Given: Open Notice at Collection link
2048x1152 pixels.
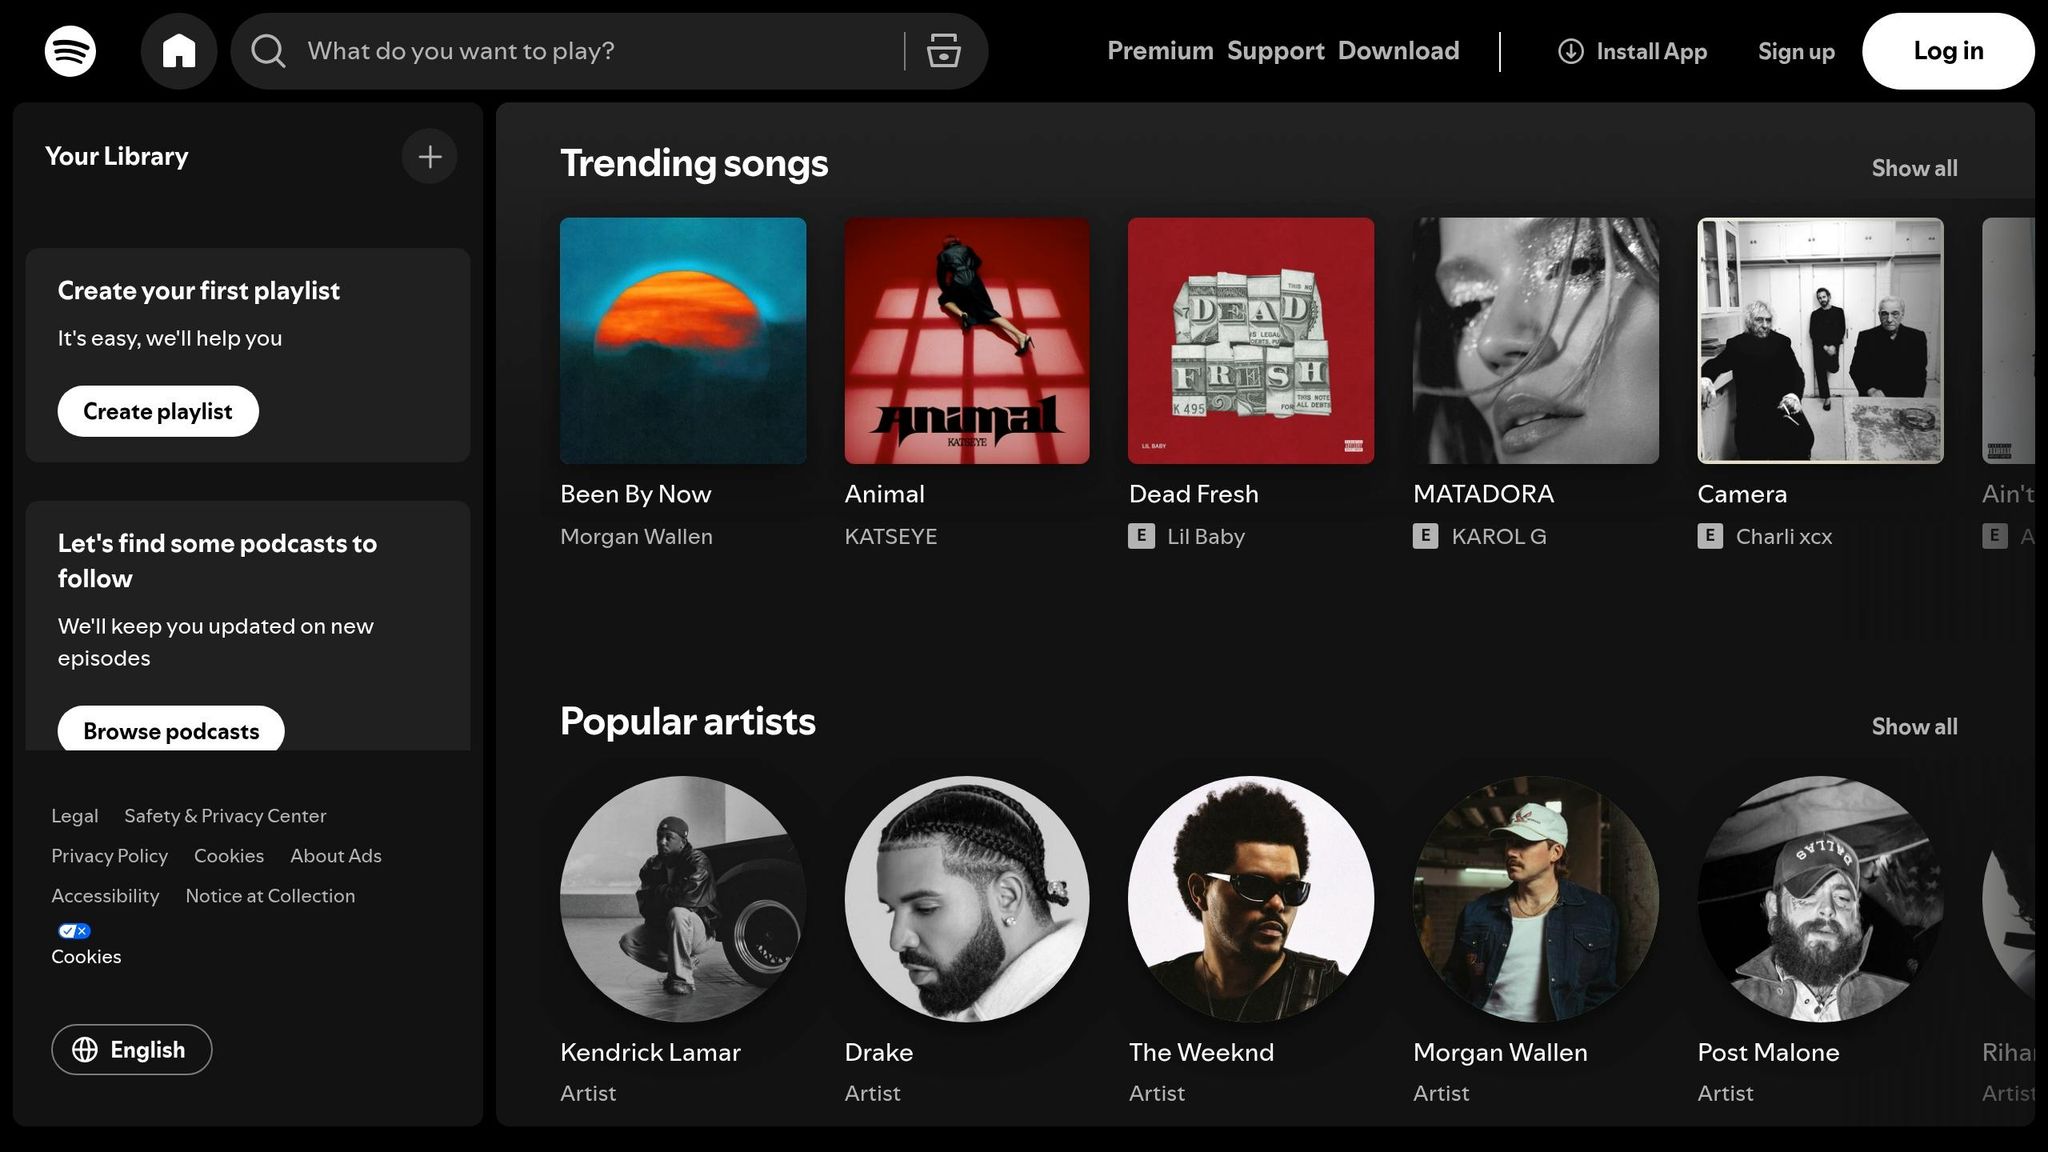Looking at the screenshot, I should pyautogui.click(x=270, y=896).
